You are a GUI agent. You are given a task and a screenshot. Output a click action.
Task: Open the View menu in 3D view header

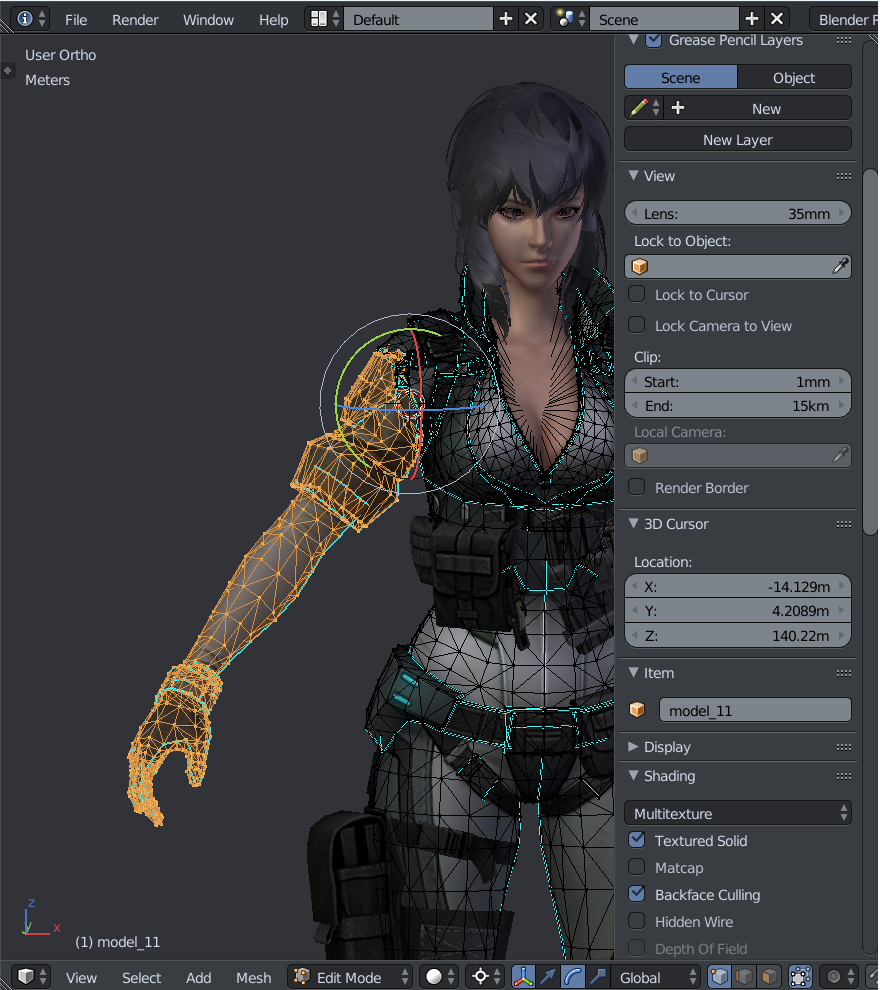(x=81, y=977)
